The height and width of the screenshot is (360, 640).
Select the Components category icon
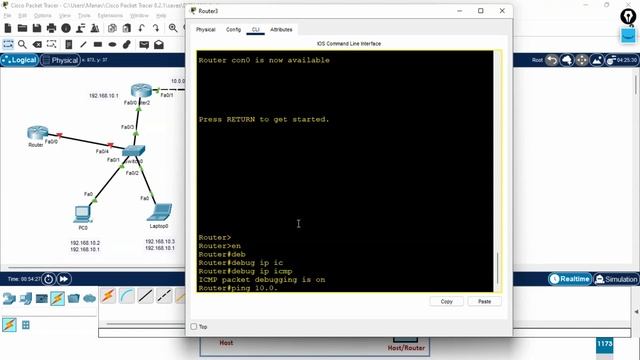(x=42, y=299)
